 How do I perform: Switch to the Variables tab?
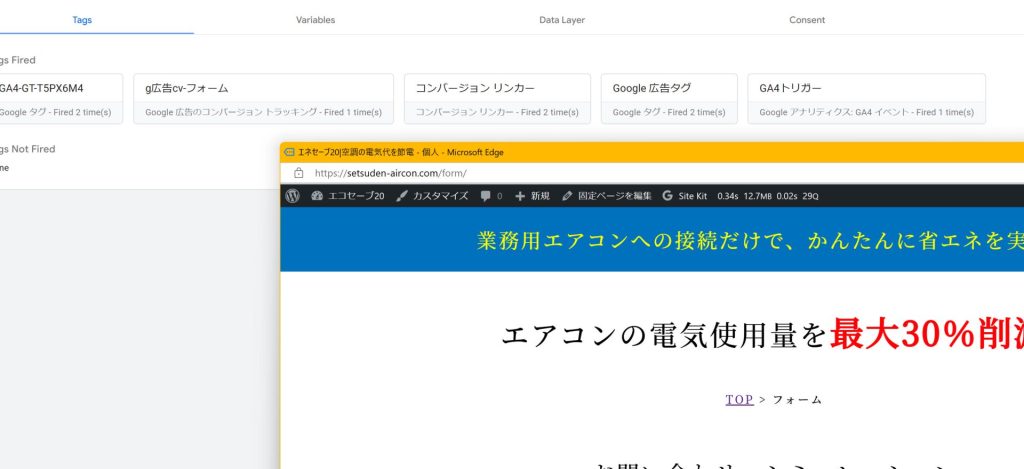click(x=315, y=20)
